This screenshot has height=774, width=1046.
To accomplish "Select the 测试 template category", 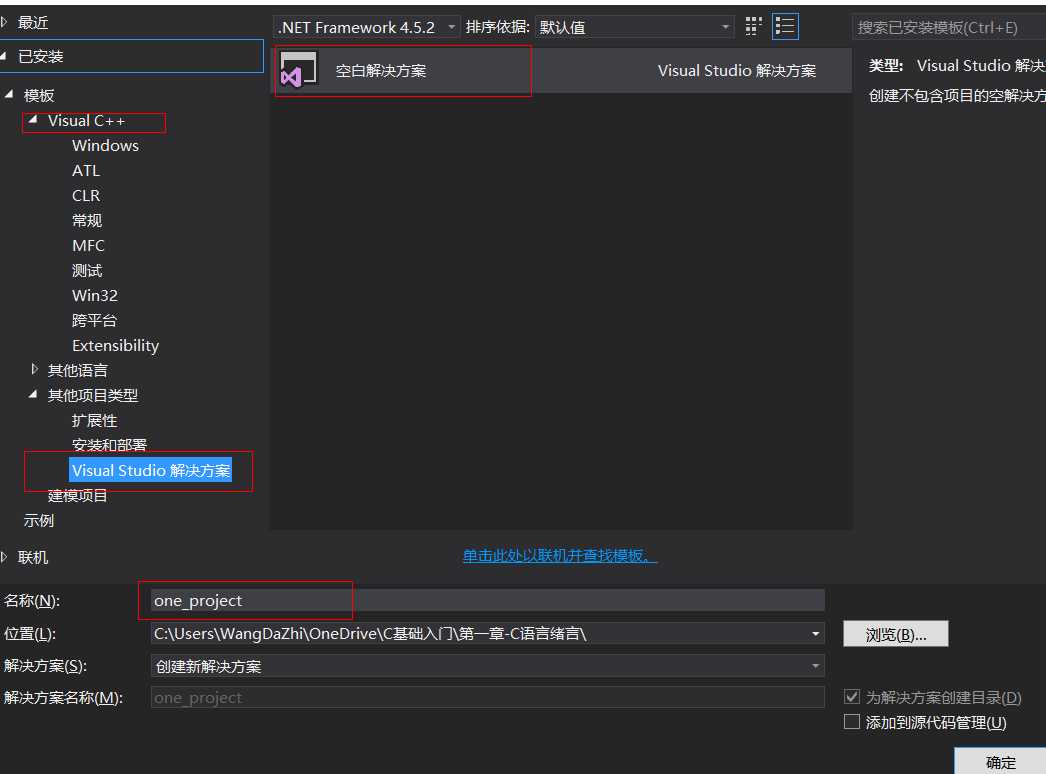I will click(x=87, y=270).
